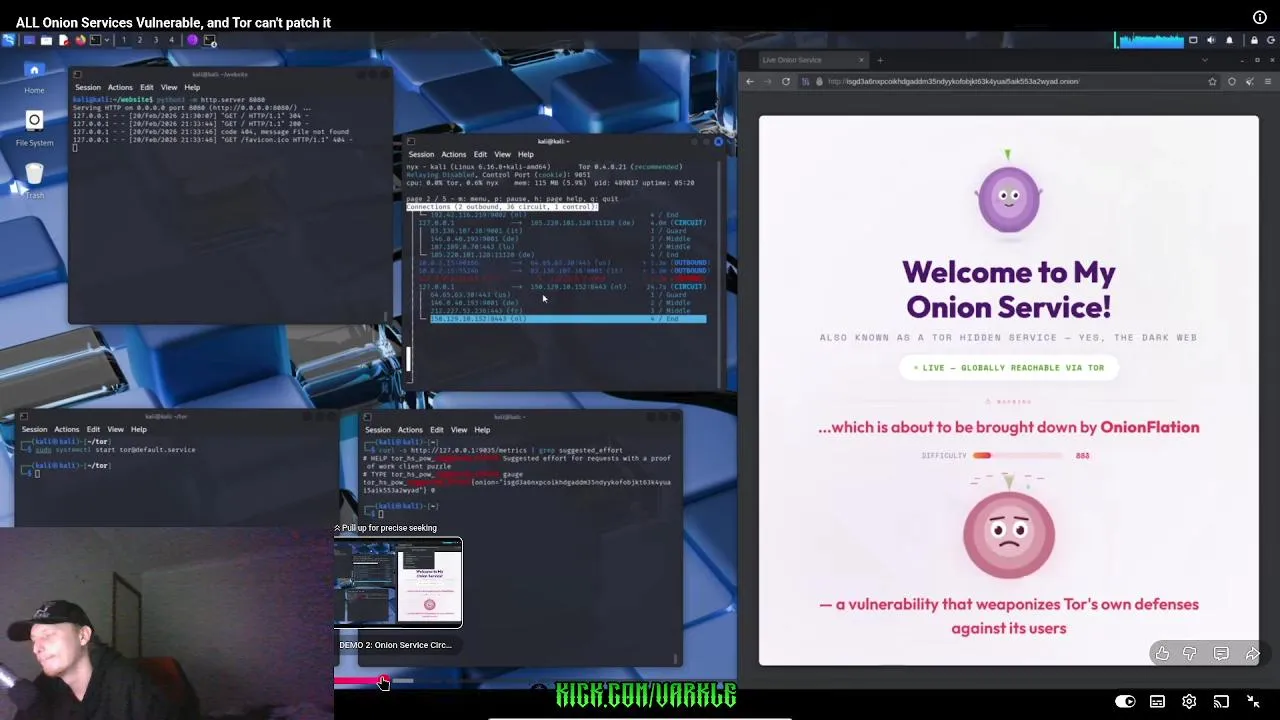The width and height of the screenshot is (1280, 720).
Task: Click the display icon in system panel
Action: [x=1193, y=40]
